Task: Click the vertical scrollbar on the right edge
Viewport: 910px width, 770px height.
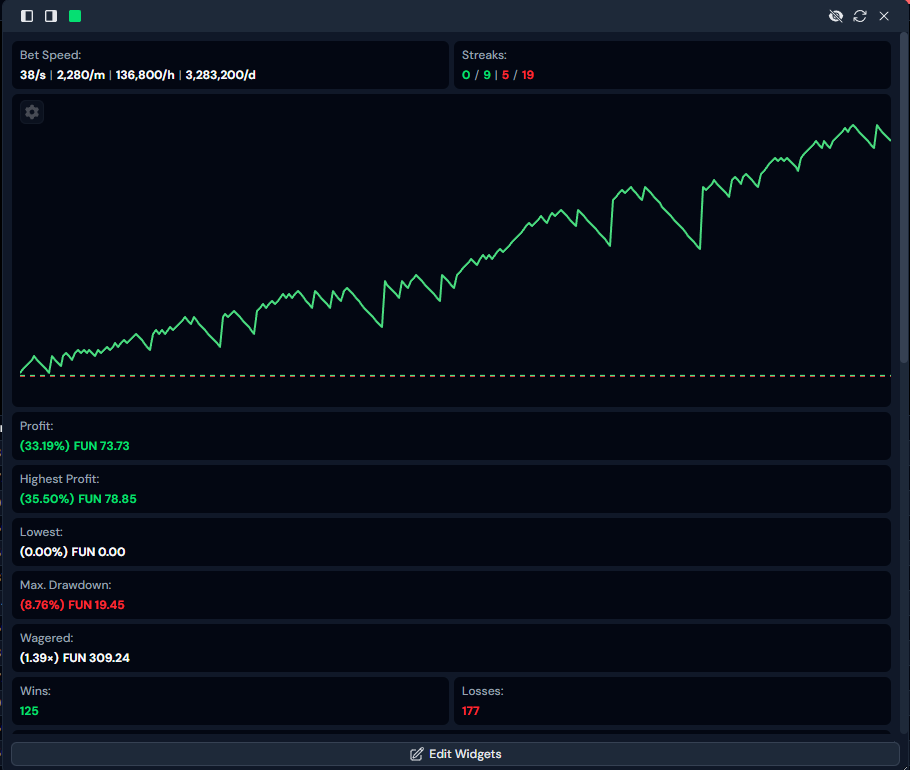Action: pyautogui.click(x=904, y=200)
